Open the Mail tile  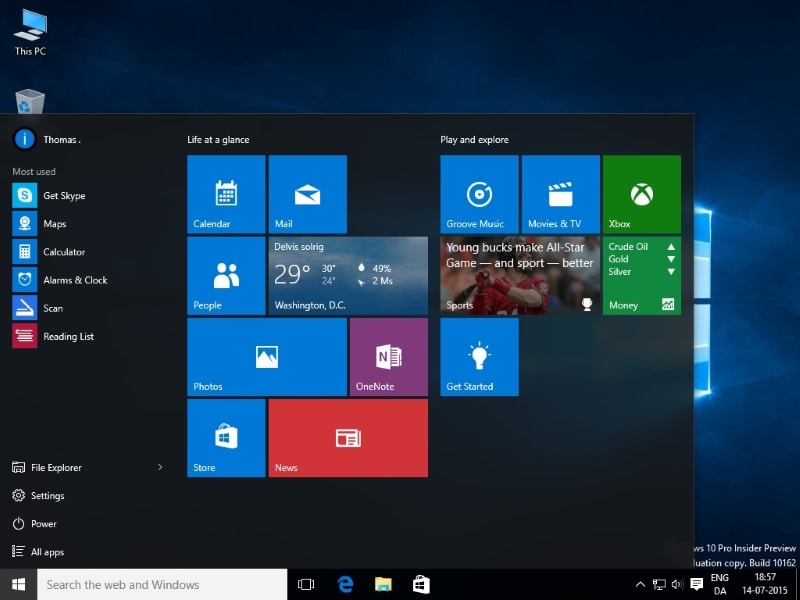[307, 194]
